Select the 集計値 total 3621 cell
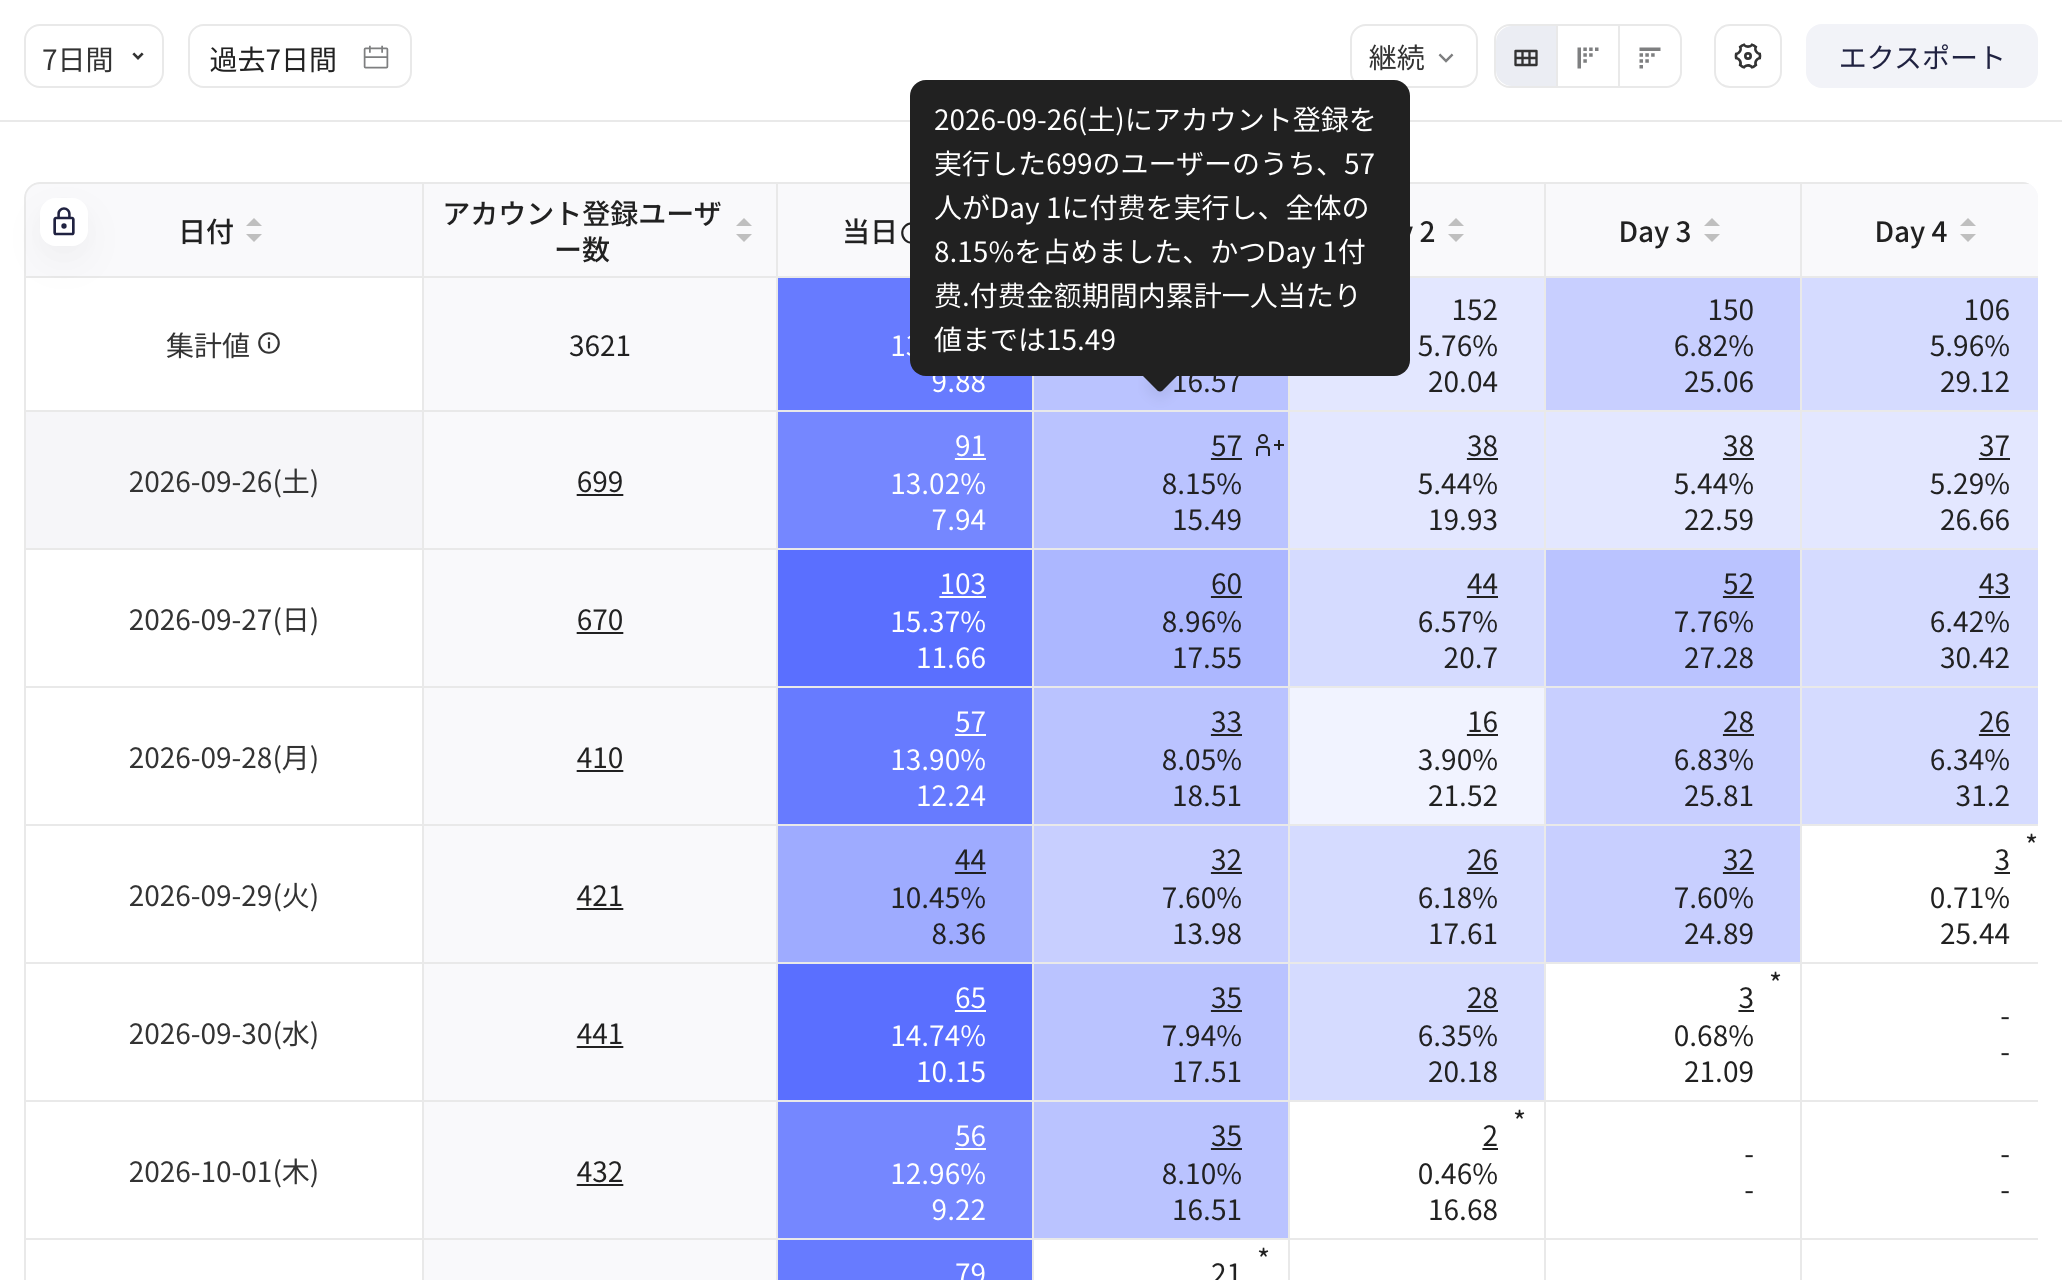 (599, 346)
